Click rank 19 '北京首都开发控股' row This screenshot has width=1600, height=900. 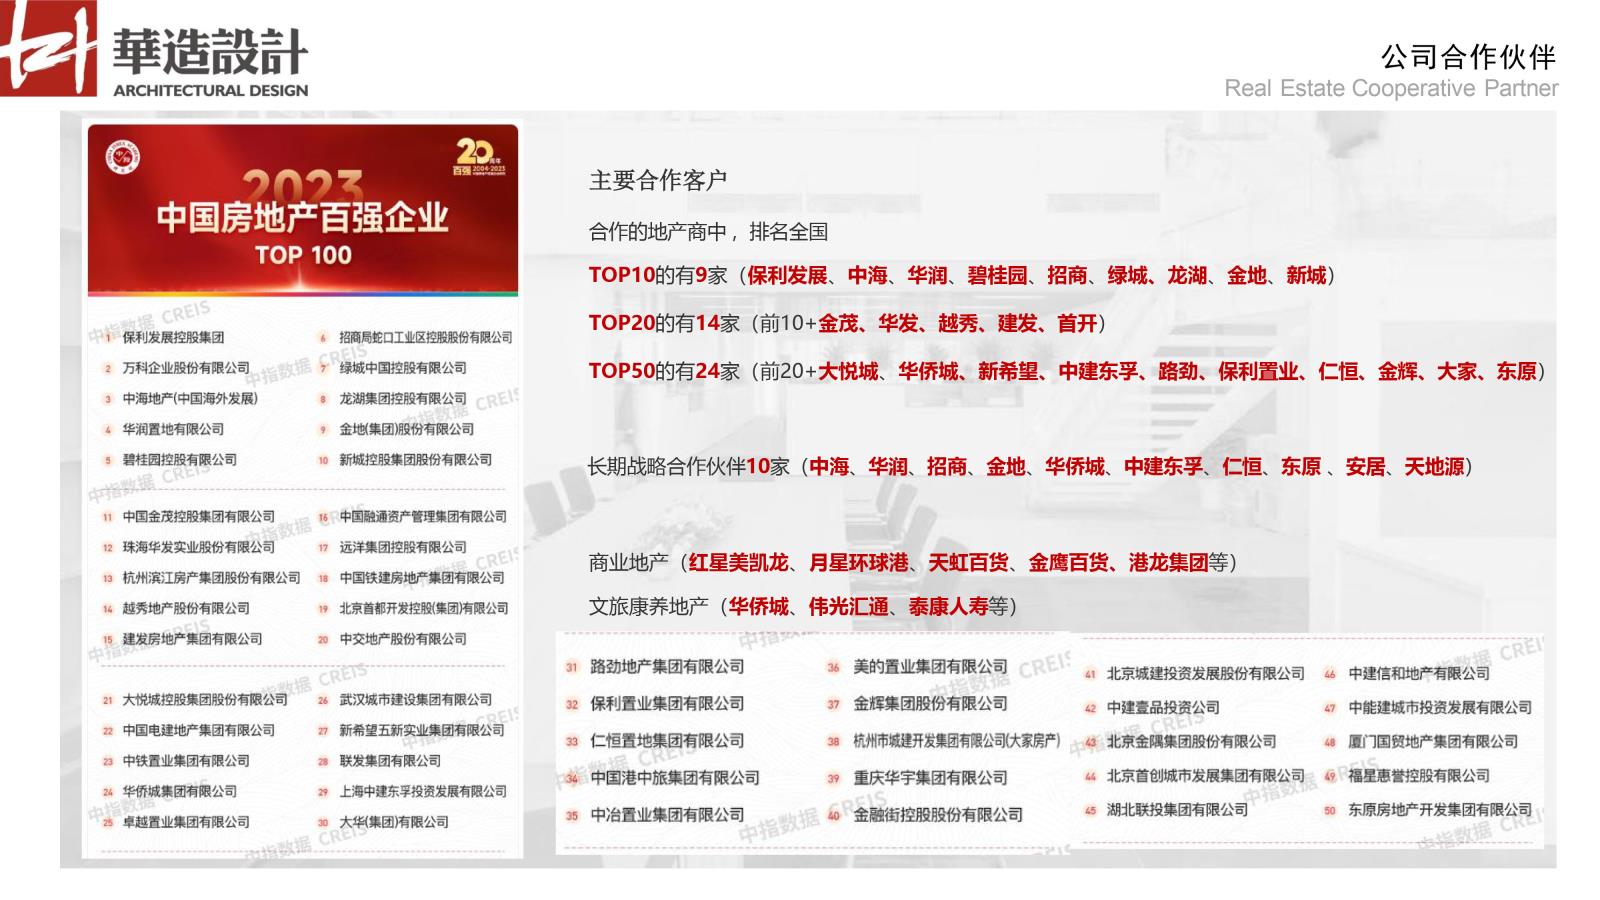pyautogui.click(x=414, y=608)
